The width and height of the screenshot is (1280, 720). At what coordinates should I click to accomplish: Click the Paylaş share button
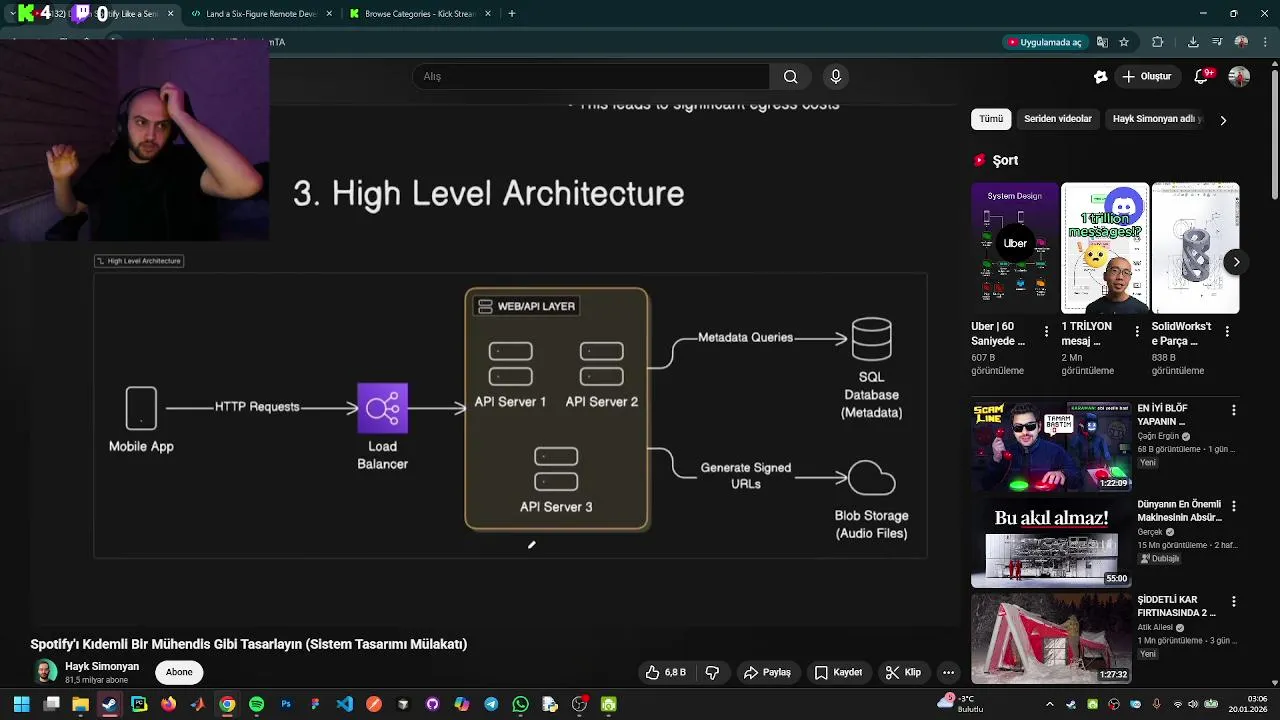[x=767, y=672]
